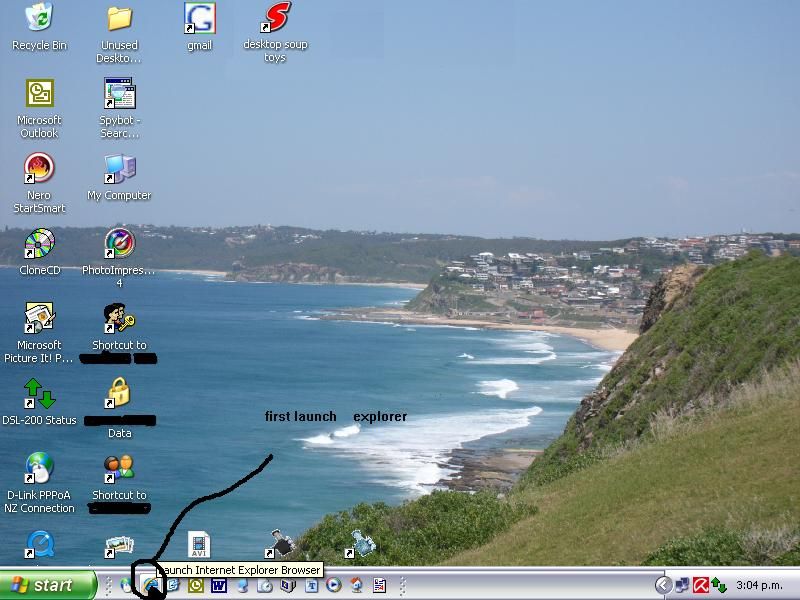800x600 pixels.
Task: Select the PhotoImpression 4 desktop icon
Action: tap(119, 258)
